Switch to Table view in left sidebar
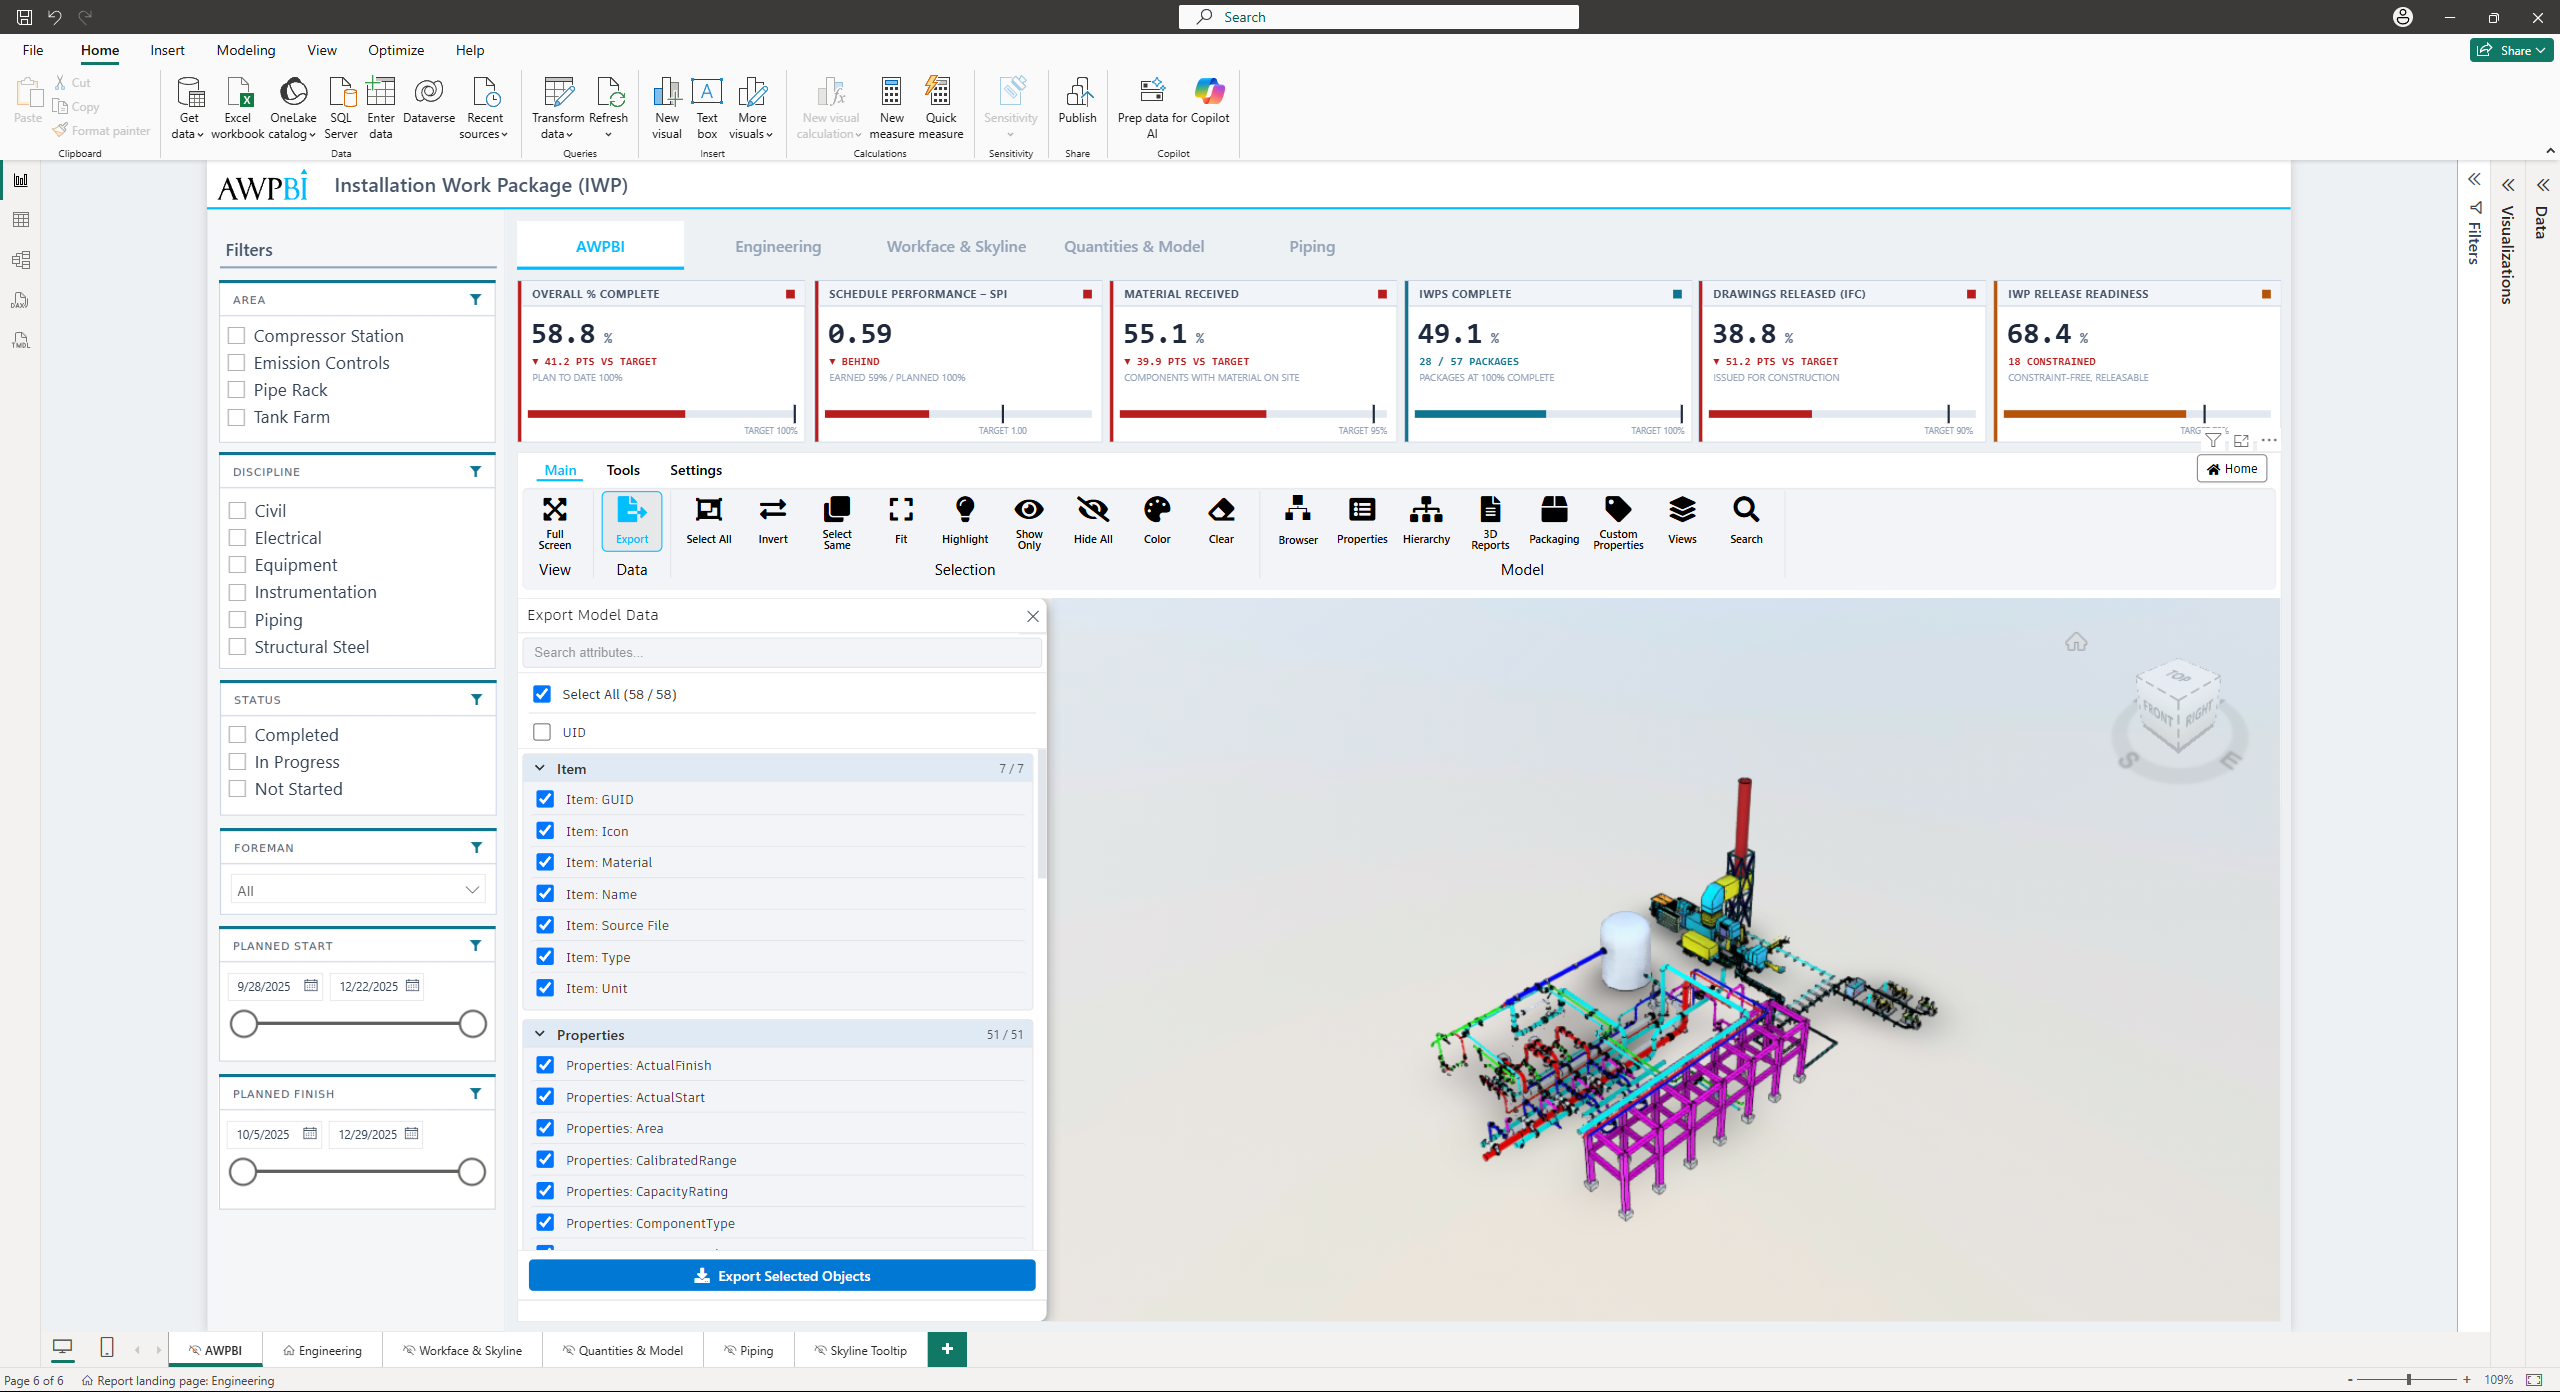 pyautogui.click(x=21, y=220)
